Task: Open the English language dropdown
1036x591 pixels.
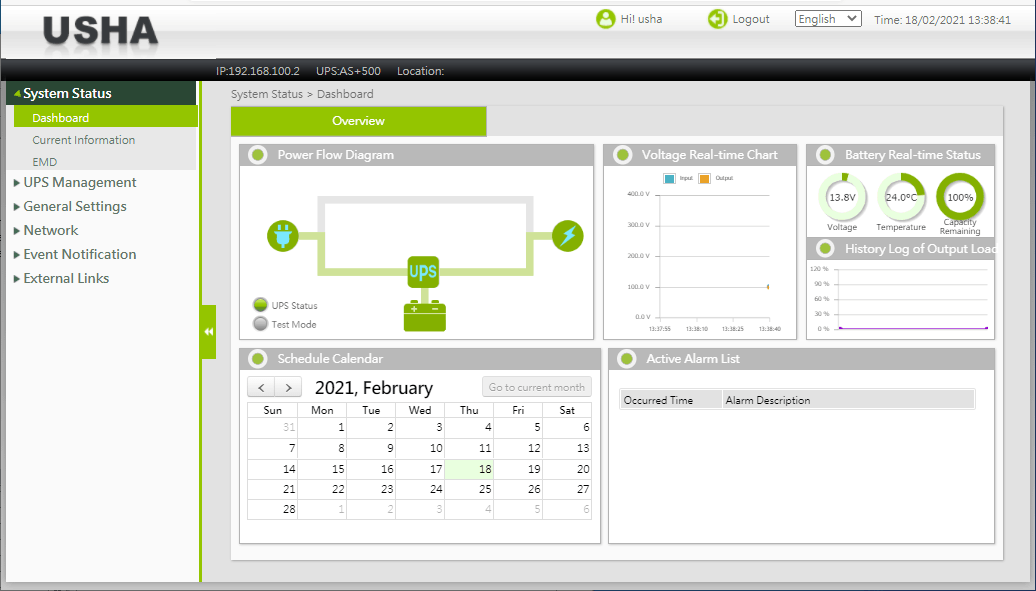Action: tap(827, 19)
